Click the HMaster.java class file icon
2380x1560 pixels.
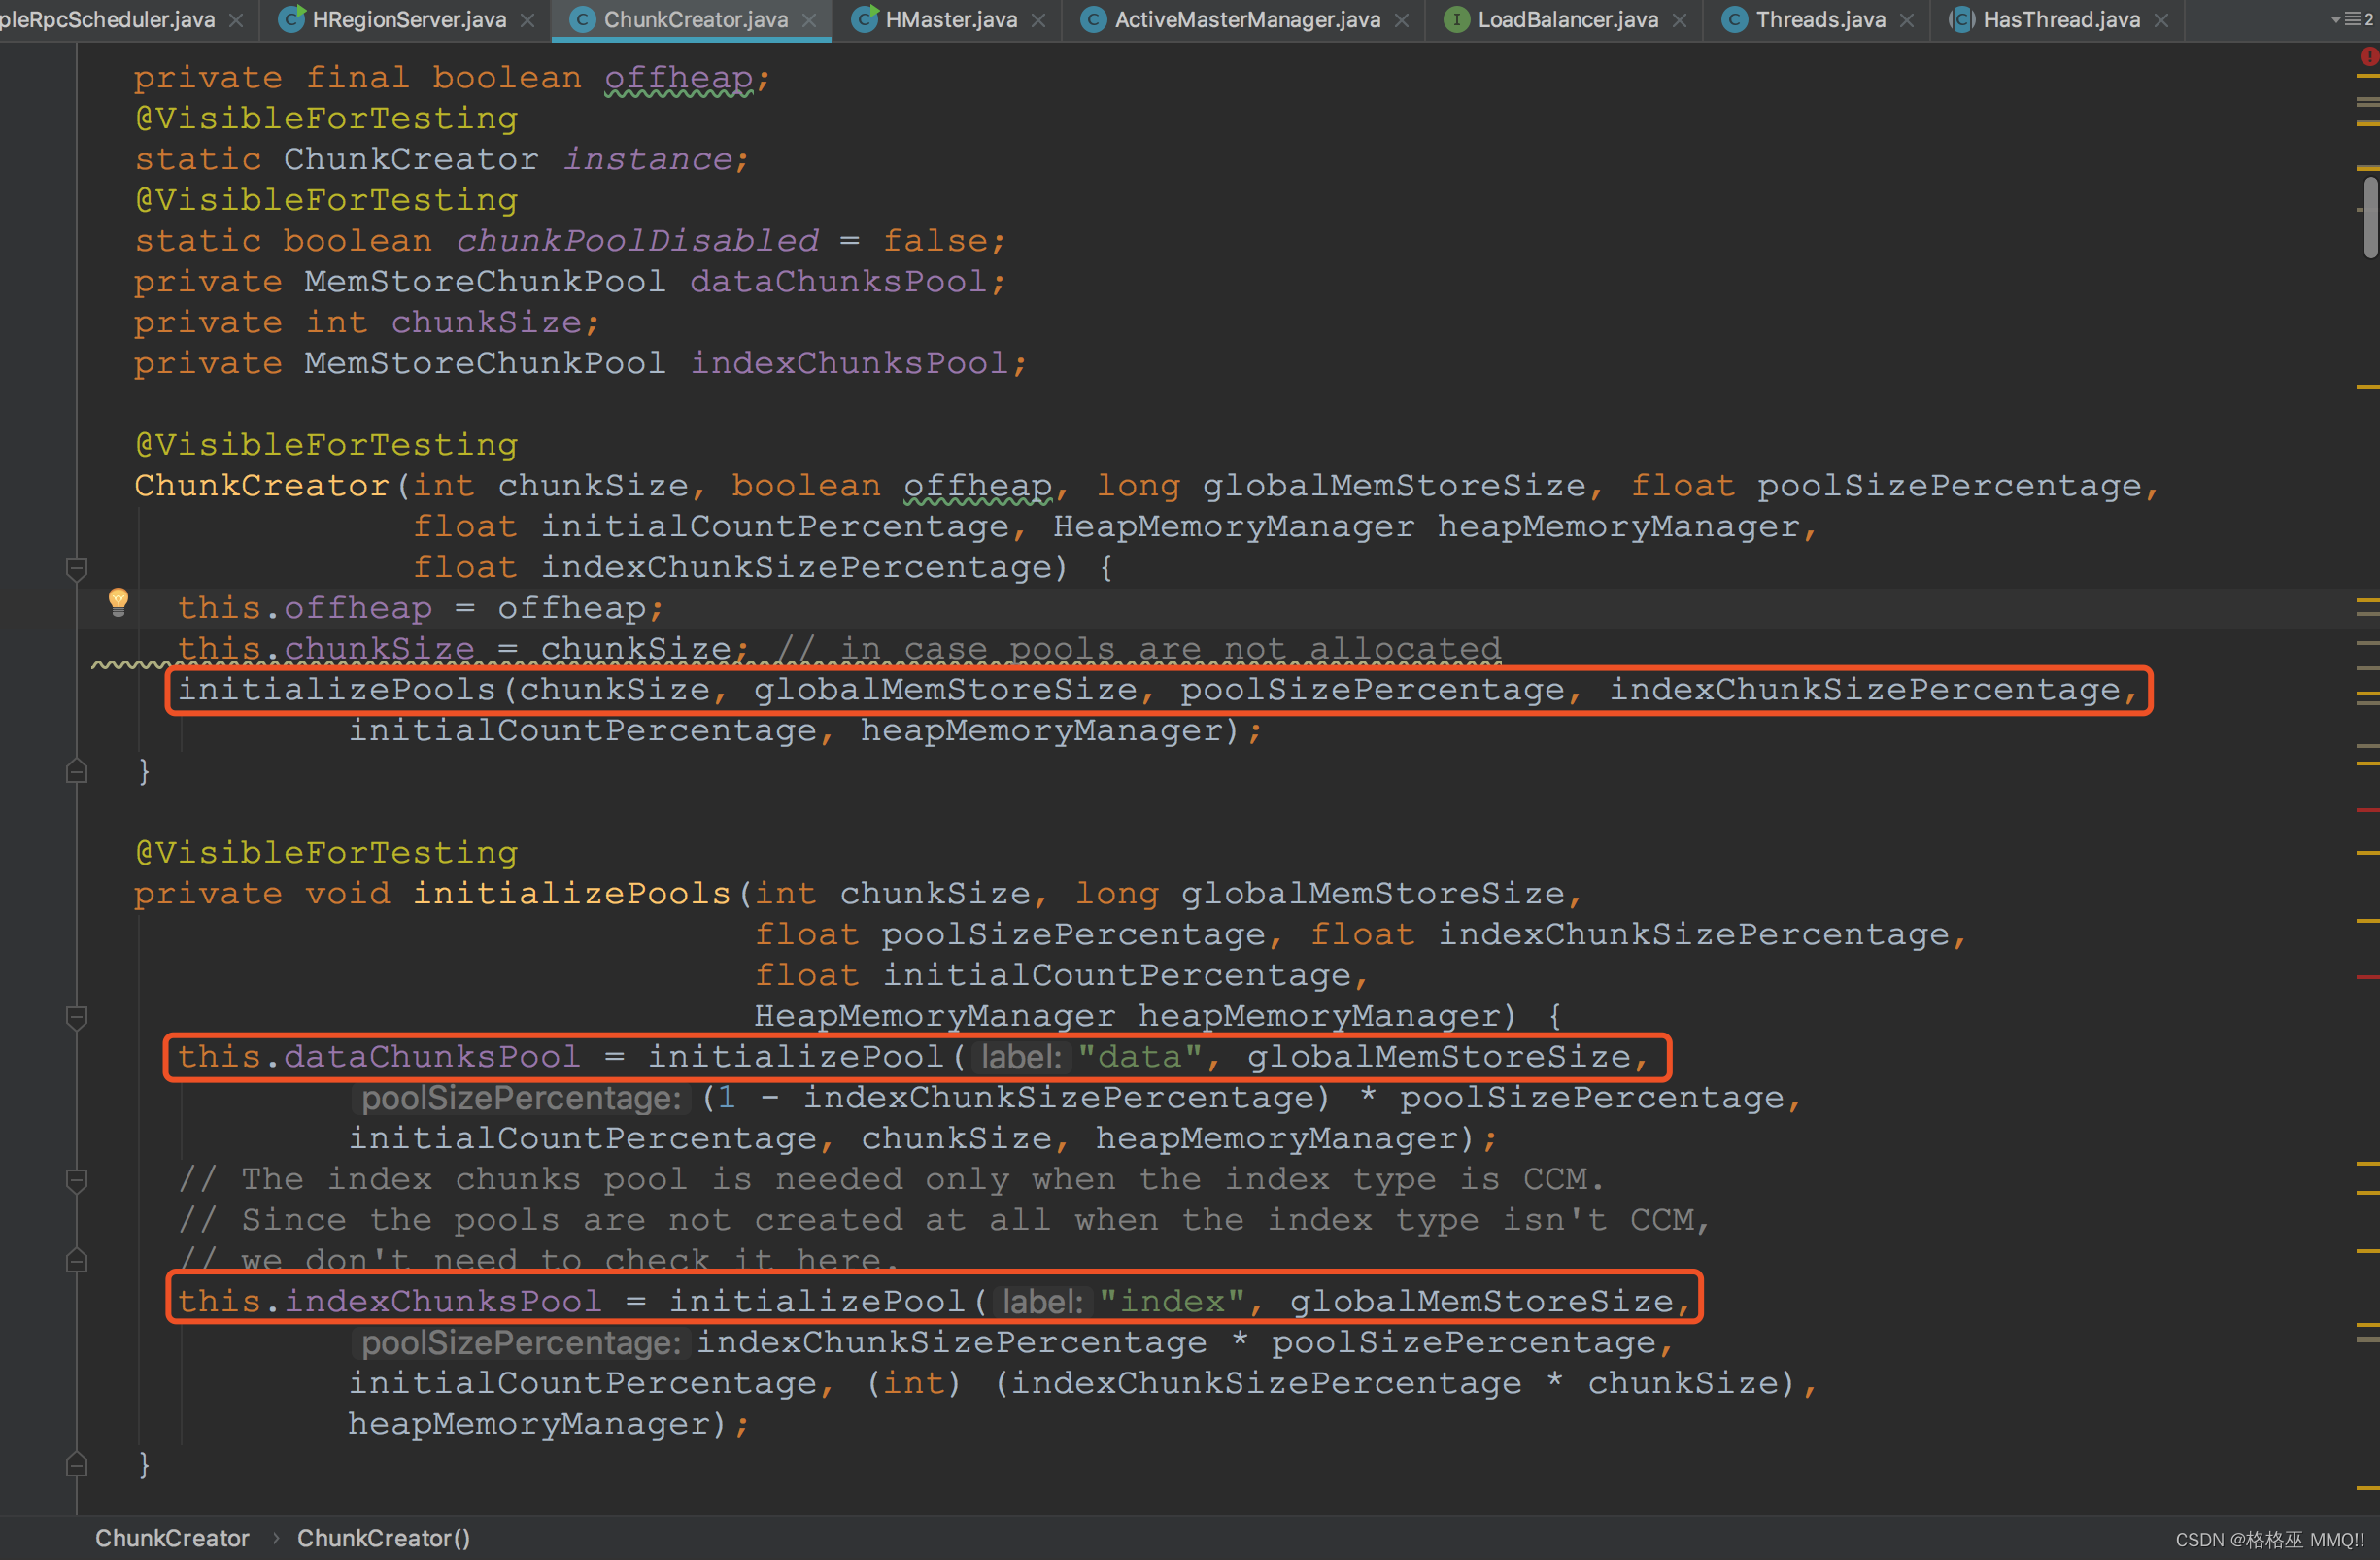pyautogui.click(x=865, y=19)
